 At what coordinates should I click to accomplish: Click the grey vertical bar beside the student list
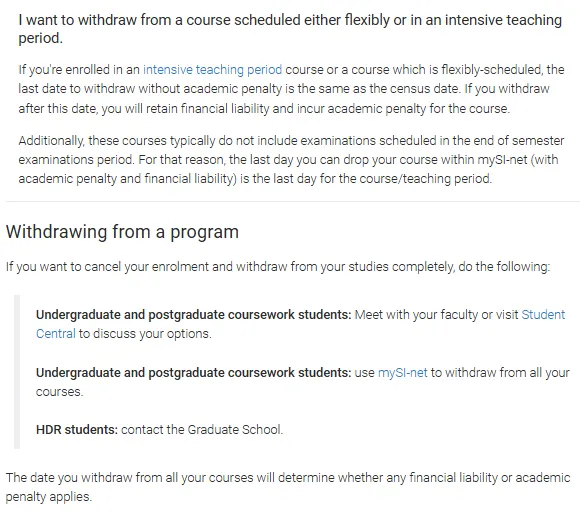17,372
